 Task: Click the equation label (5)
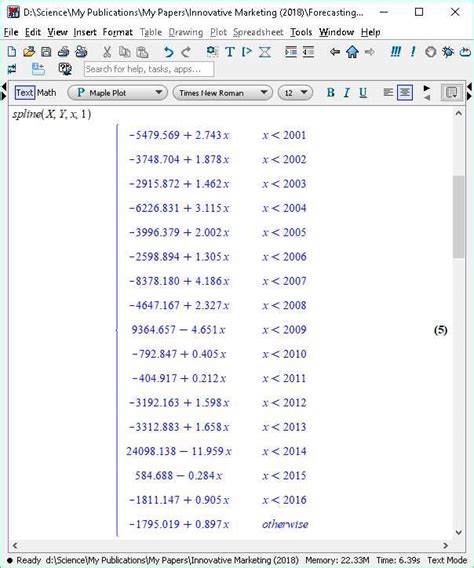coord(440,330)
